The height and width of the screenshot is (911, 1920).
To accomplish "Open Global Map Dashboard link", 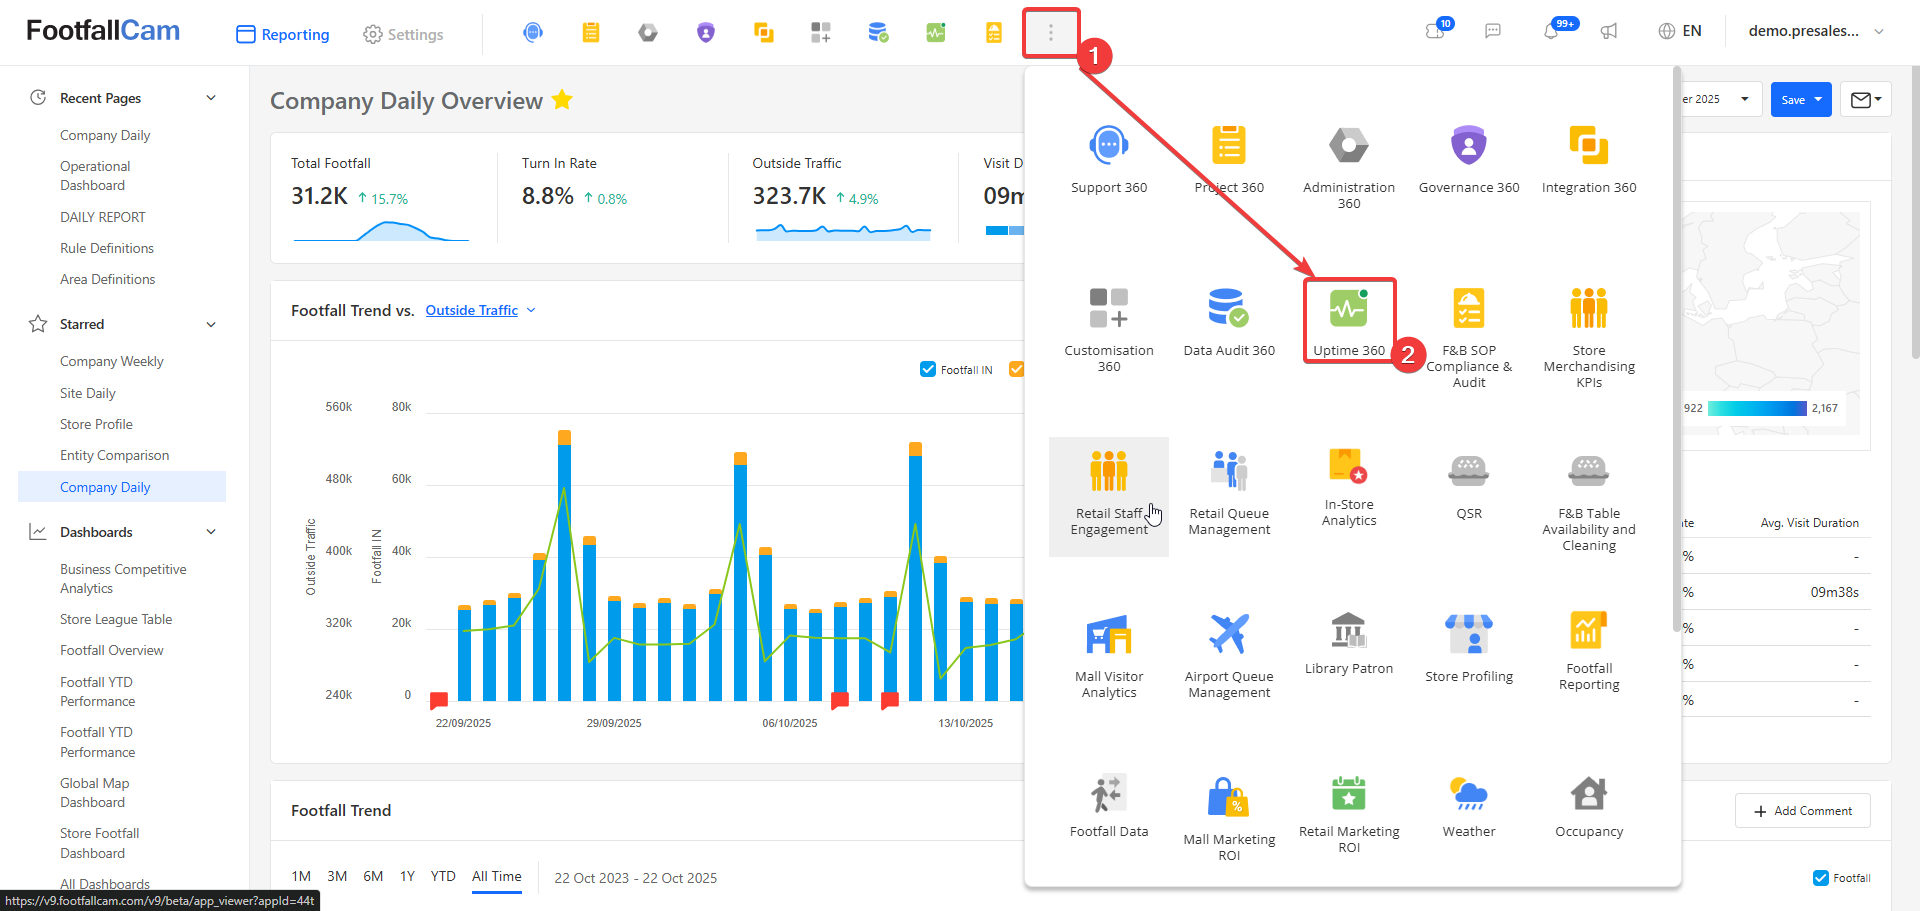I will coord(95,793).
